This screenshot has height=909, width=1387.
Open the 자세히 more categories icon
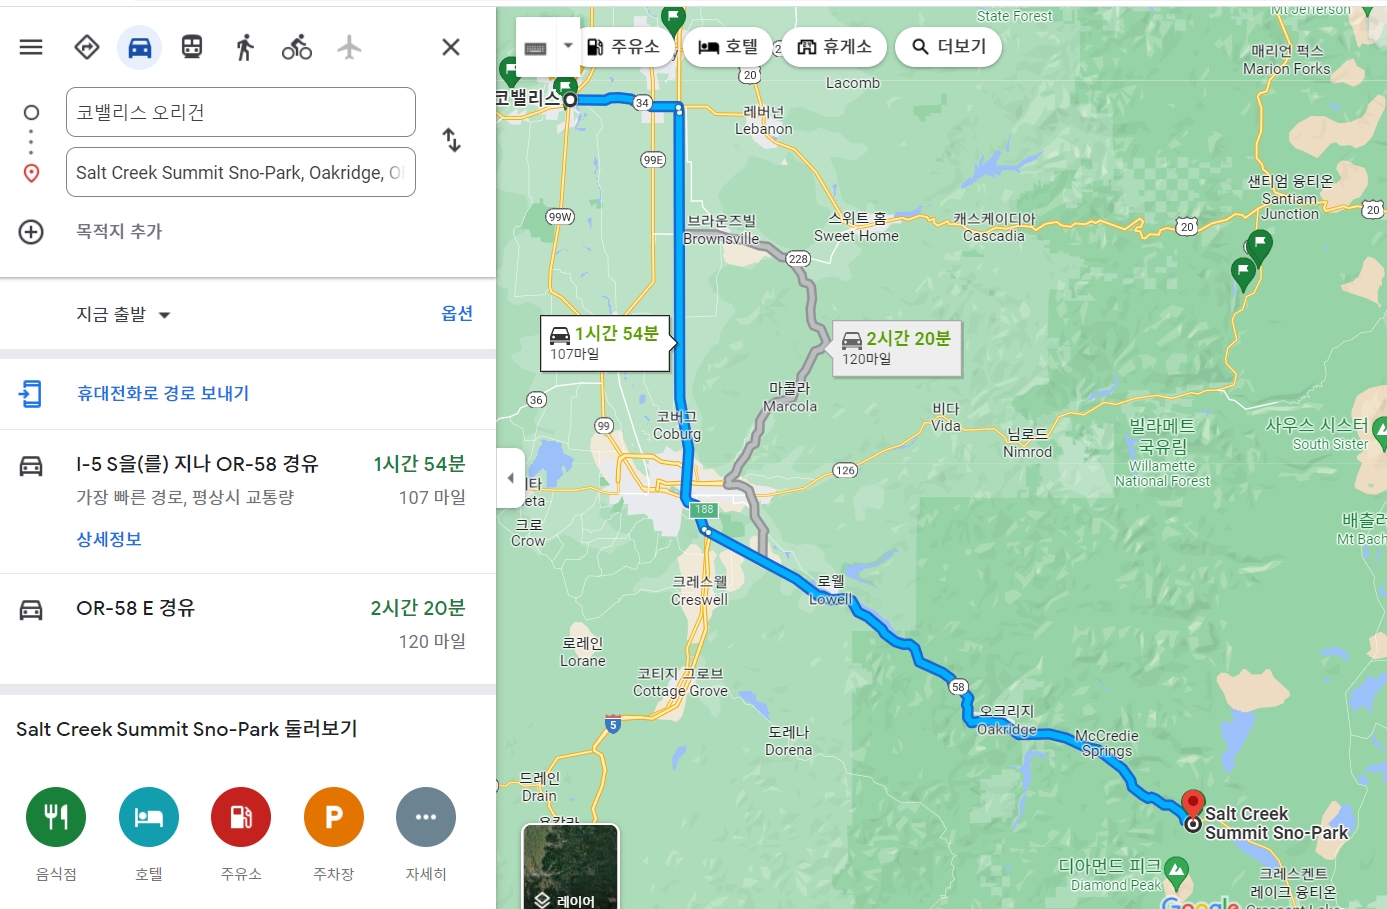(426, 817)
